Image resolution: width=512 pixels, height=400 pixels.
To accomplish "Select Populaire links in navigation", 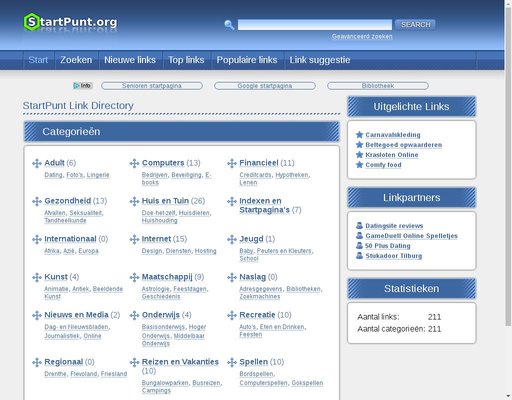I will point(247,60).
